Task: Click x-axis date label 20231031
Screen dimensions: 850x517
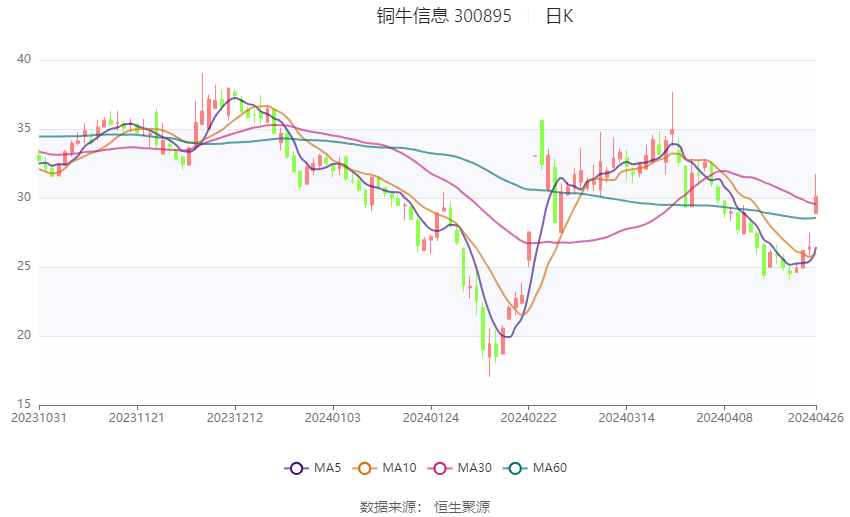Action: click(38, 418)
